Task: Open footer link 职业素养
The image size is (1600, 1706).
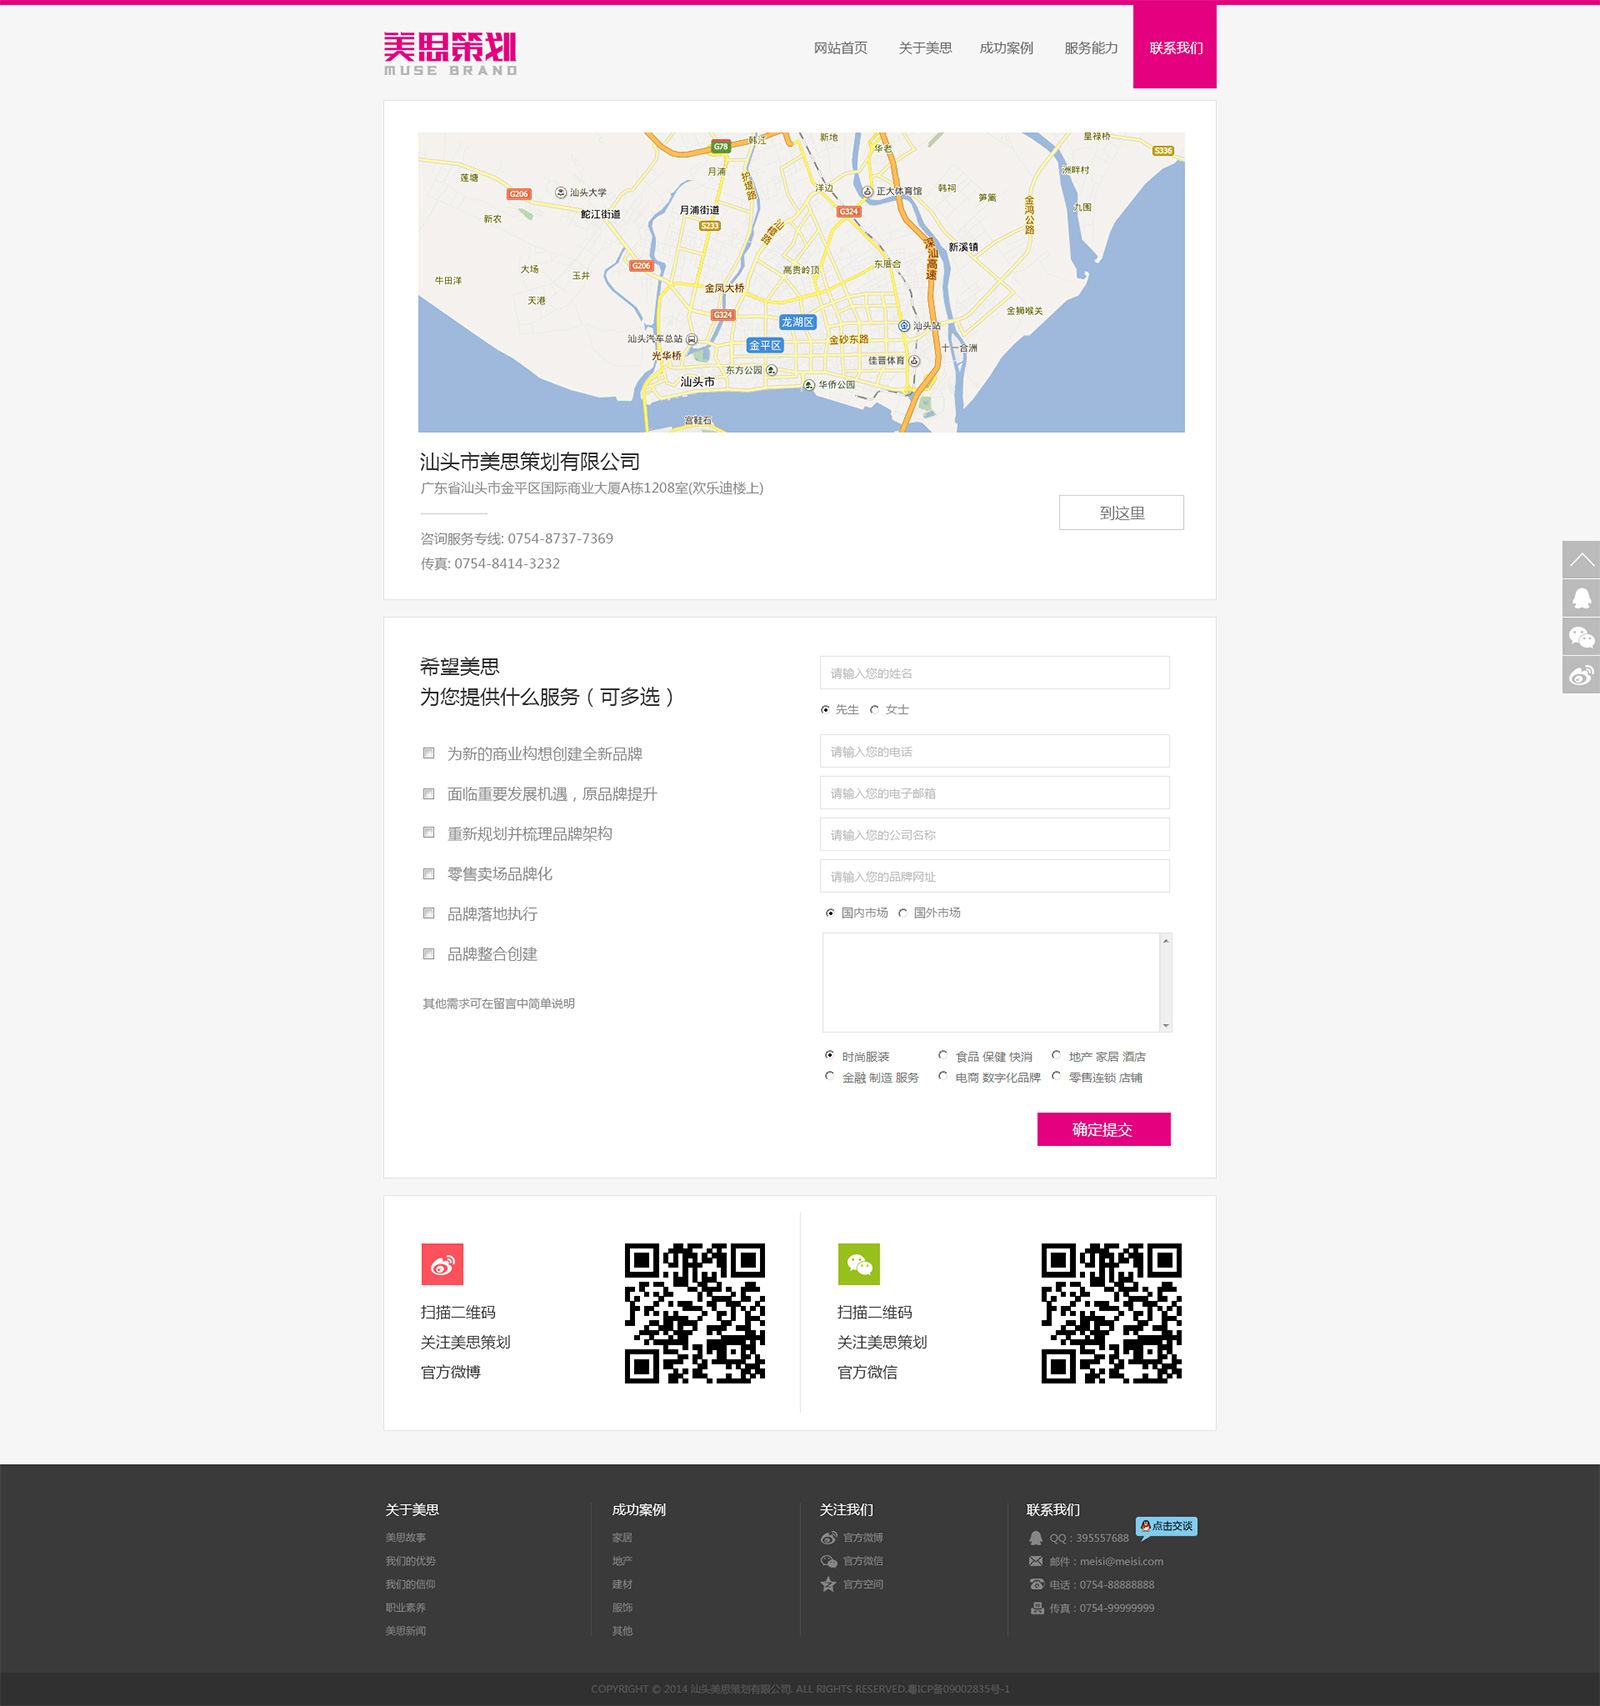Action: [406, 1608]
